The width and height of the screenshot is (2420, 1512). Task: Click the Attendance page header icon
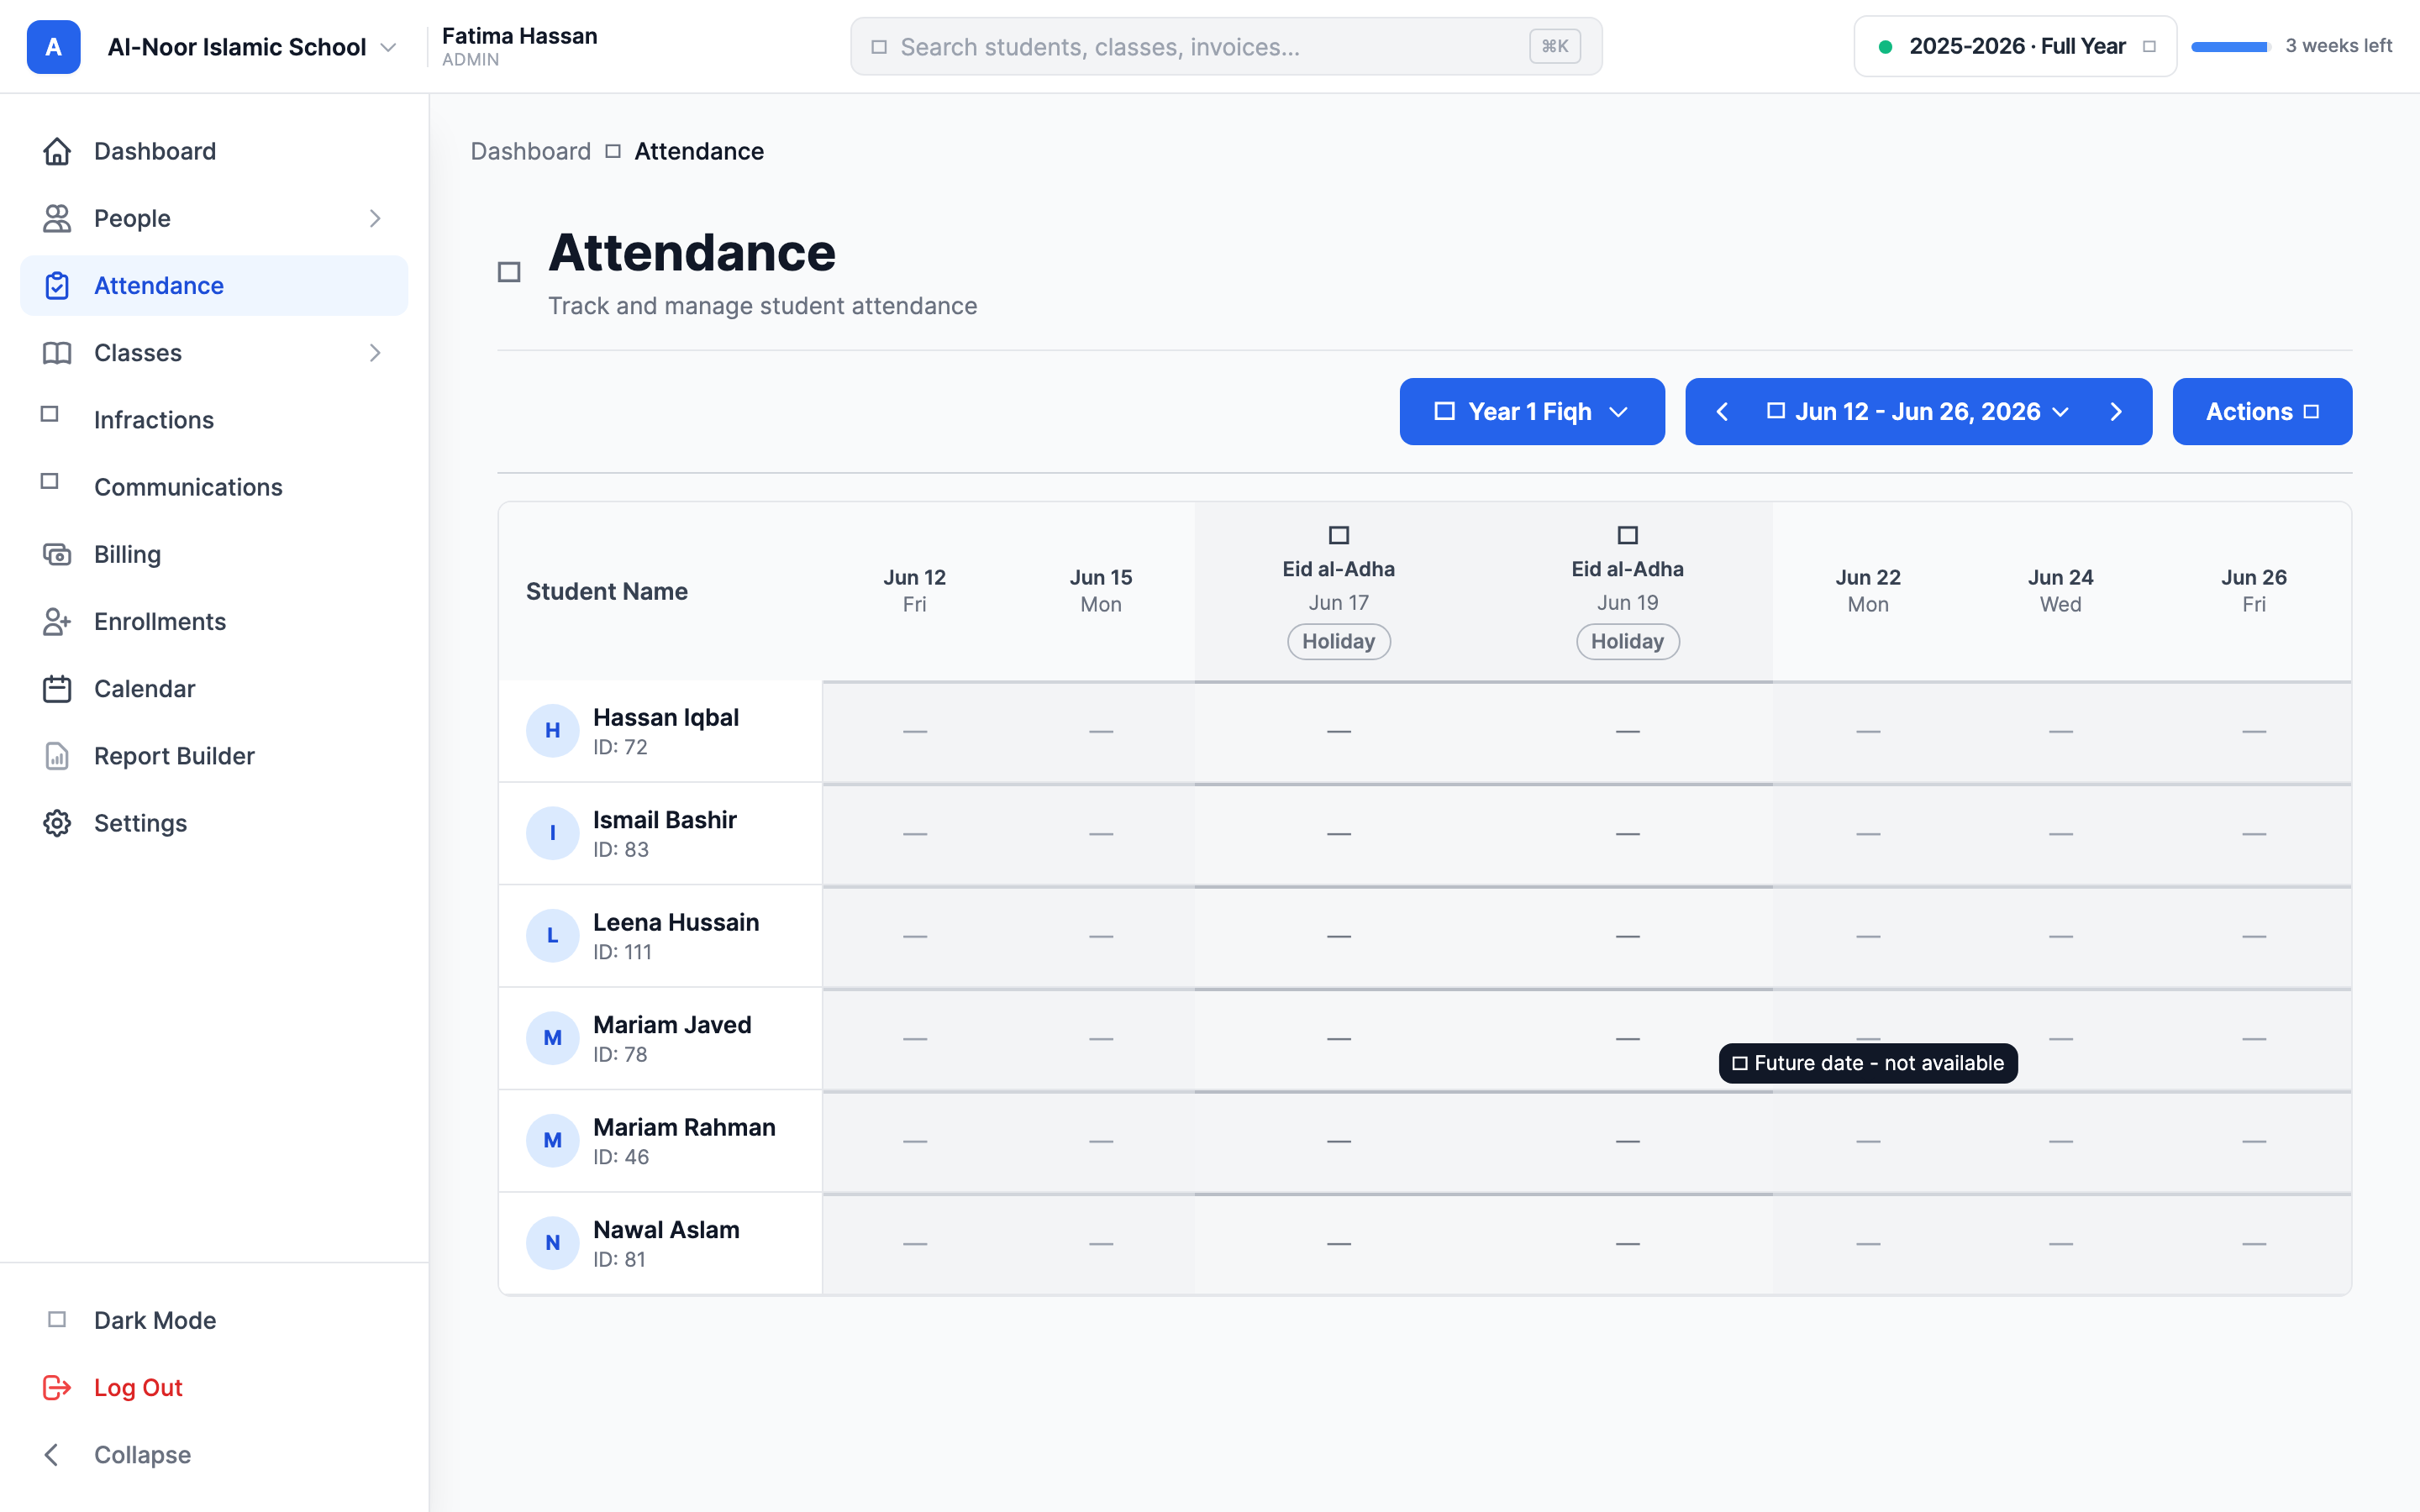point(509,272)
